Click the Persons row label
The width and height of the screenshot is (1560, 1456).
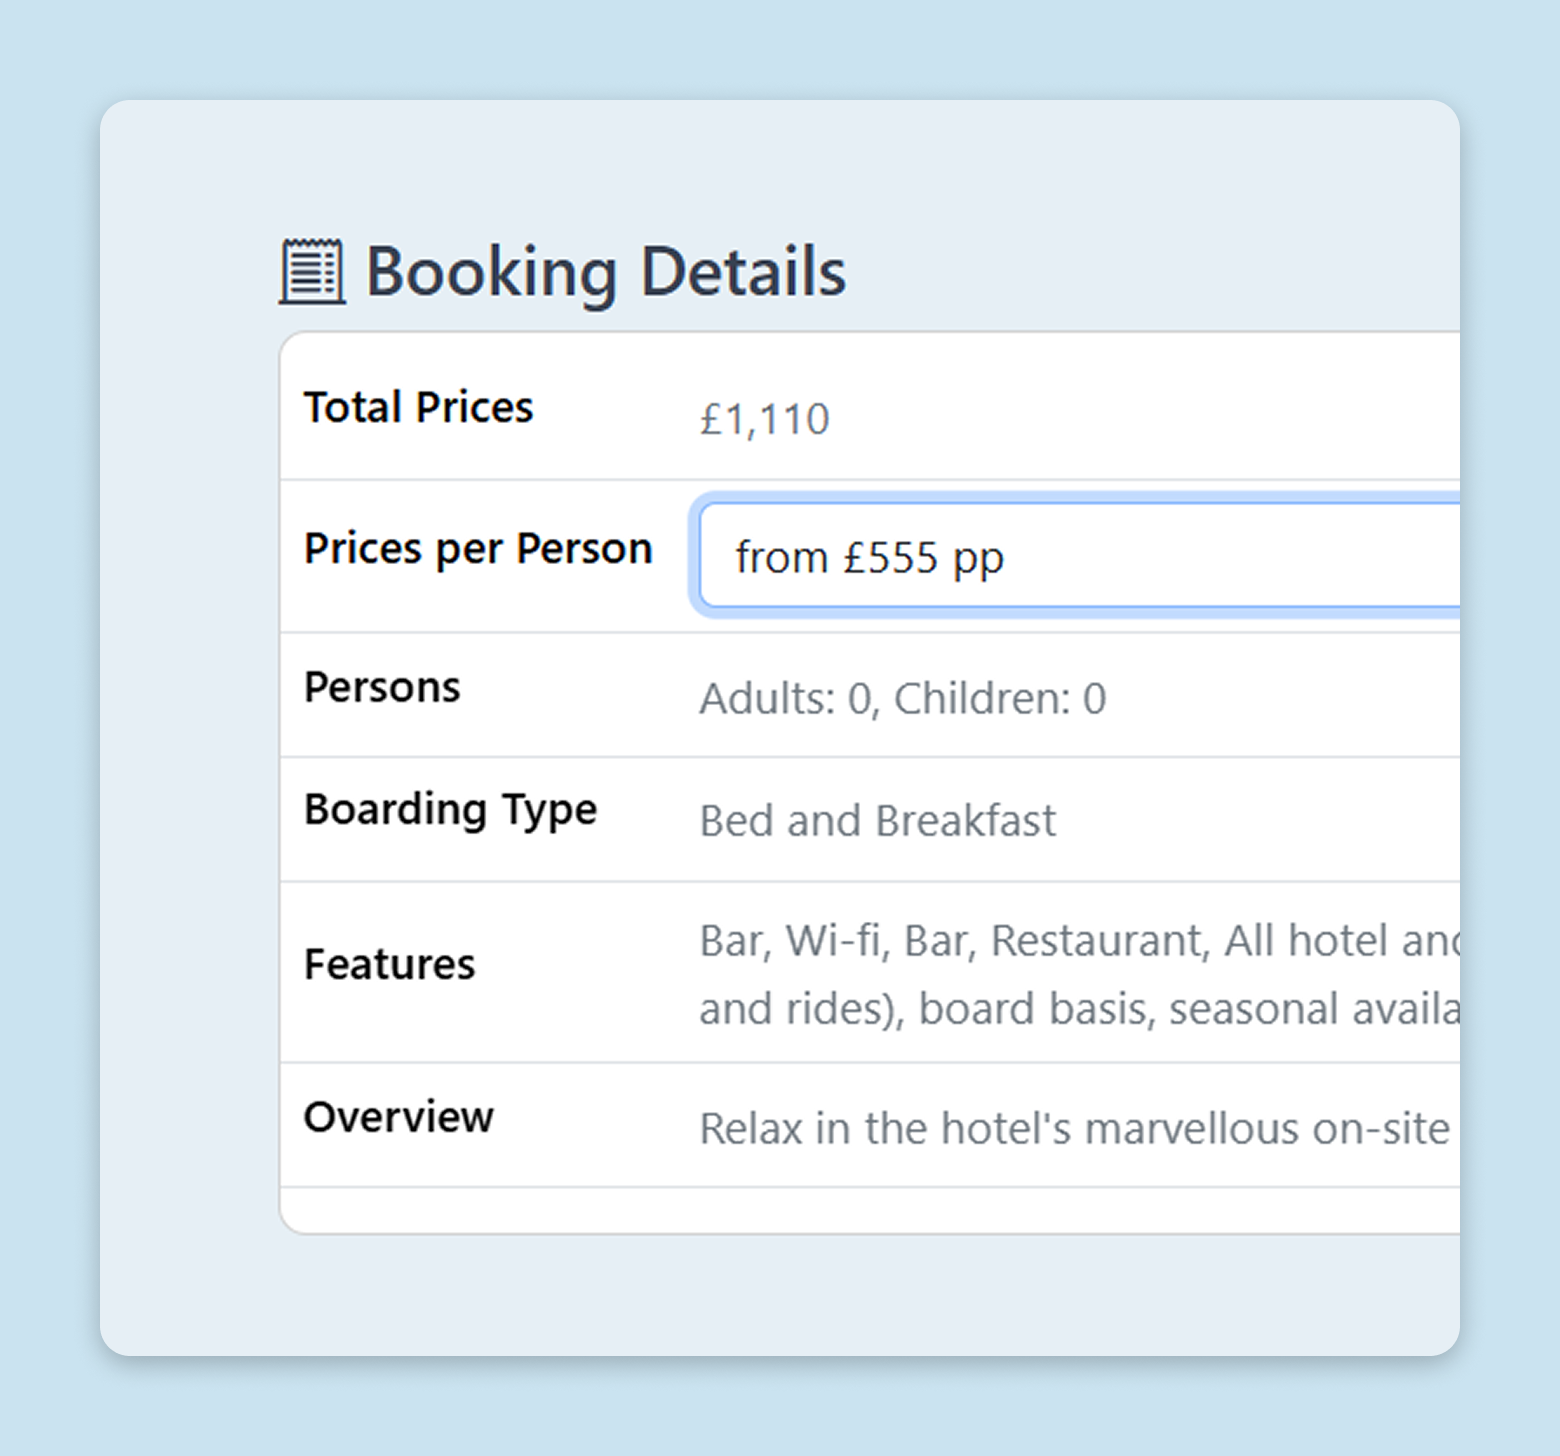[382, 687]
